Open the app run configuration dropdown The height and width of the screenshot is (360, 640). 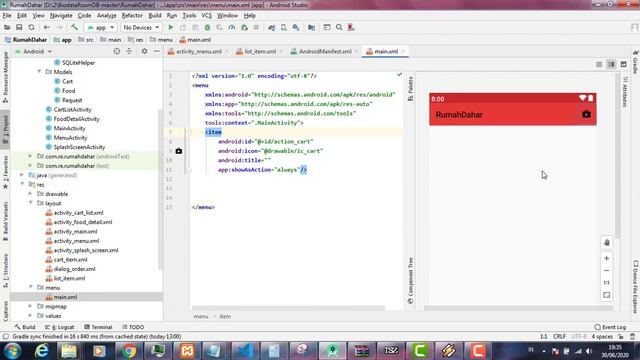[x=100, y=27]
